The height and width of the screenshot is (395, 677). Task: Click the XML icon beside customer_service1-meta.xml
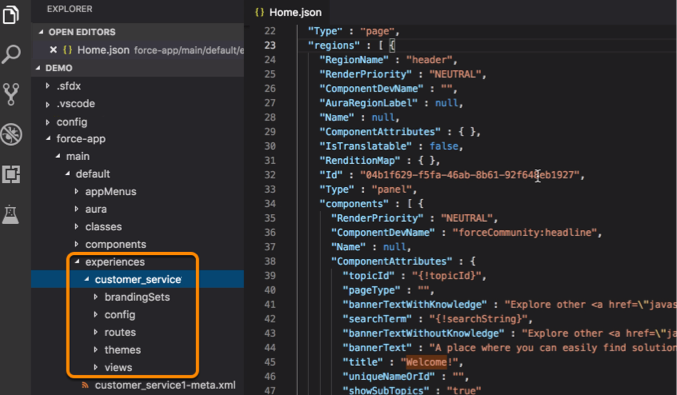85,385
